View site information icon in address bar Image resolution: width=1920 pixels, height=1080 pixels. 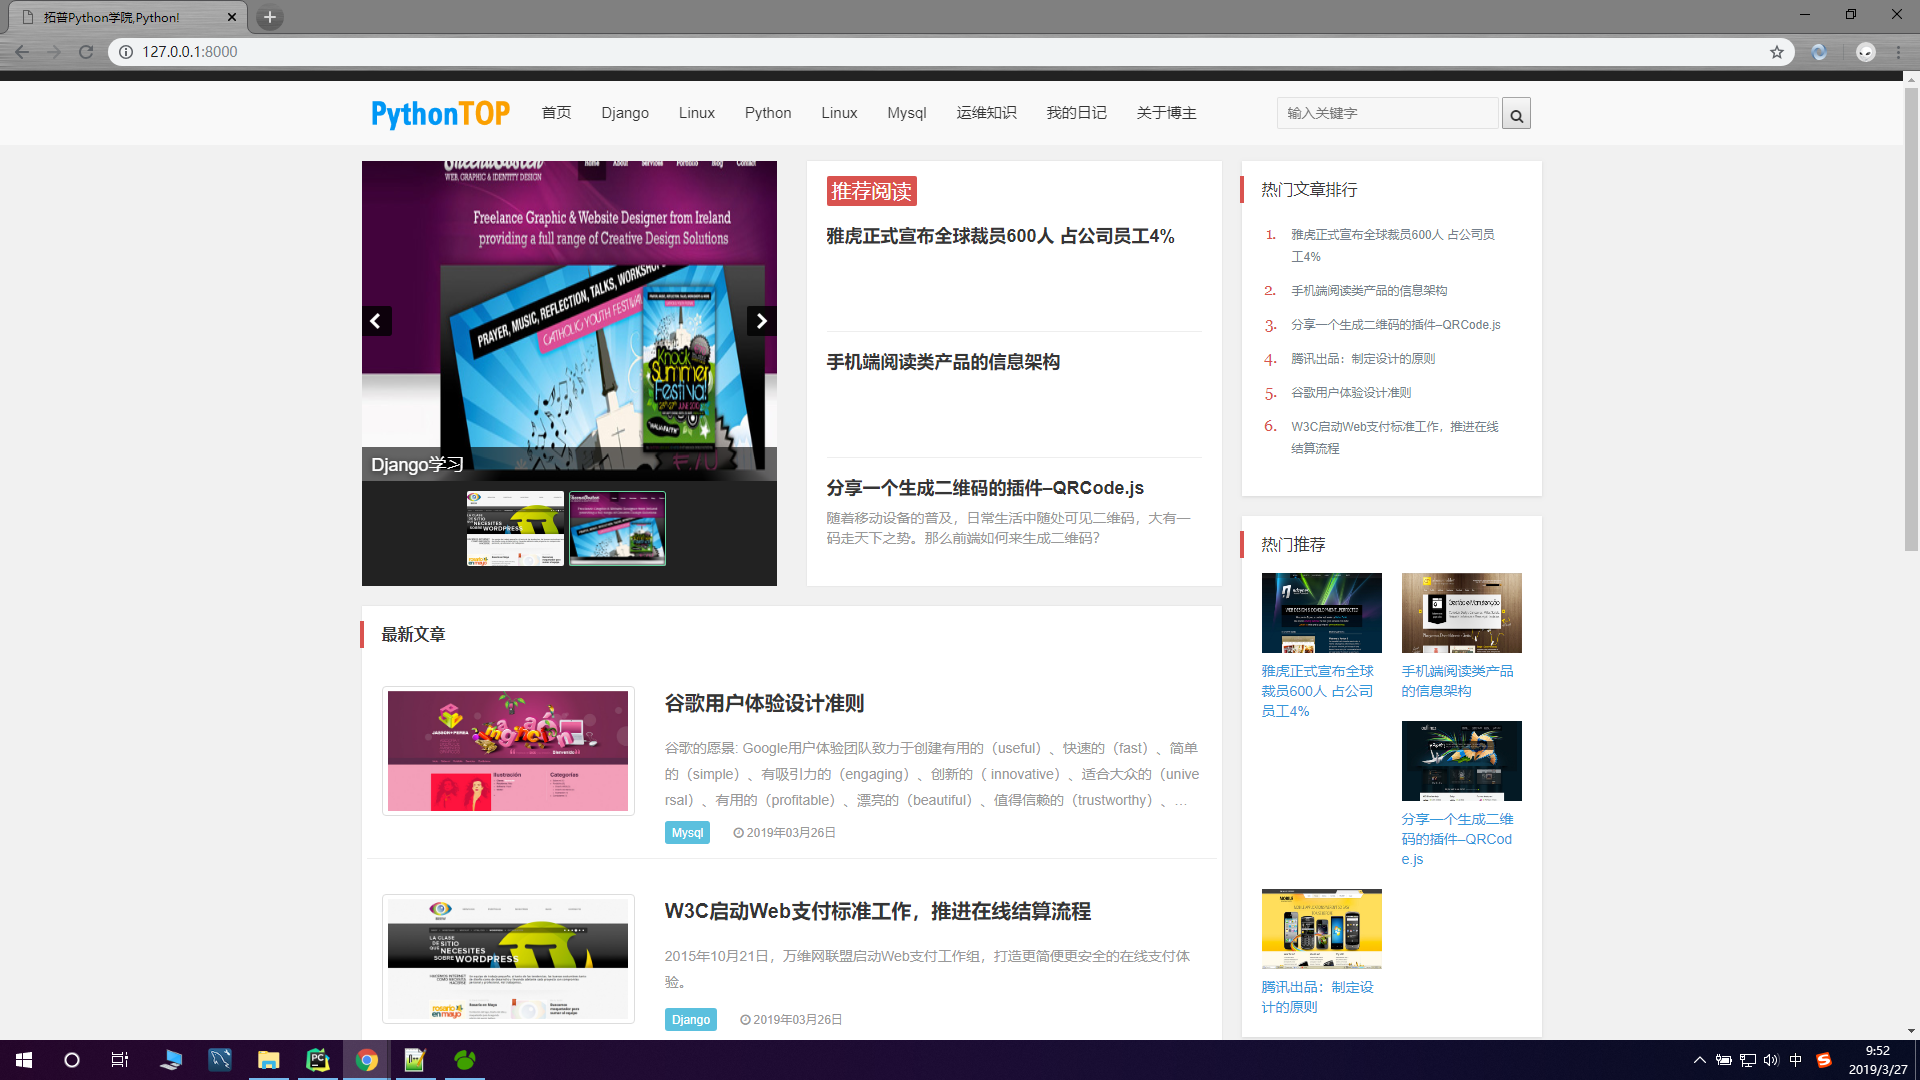[x=125, y=52]
